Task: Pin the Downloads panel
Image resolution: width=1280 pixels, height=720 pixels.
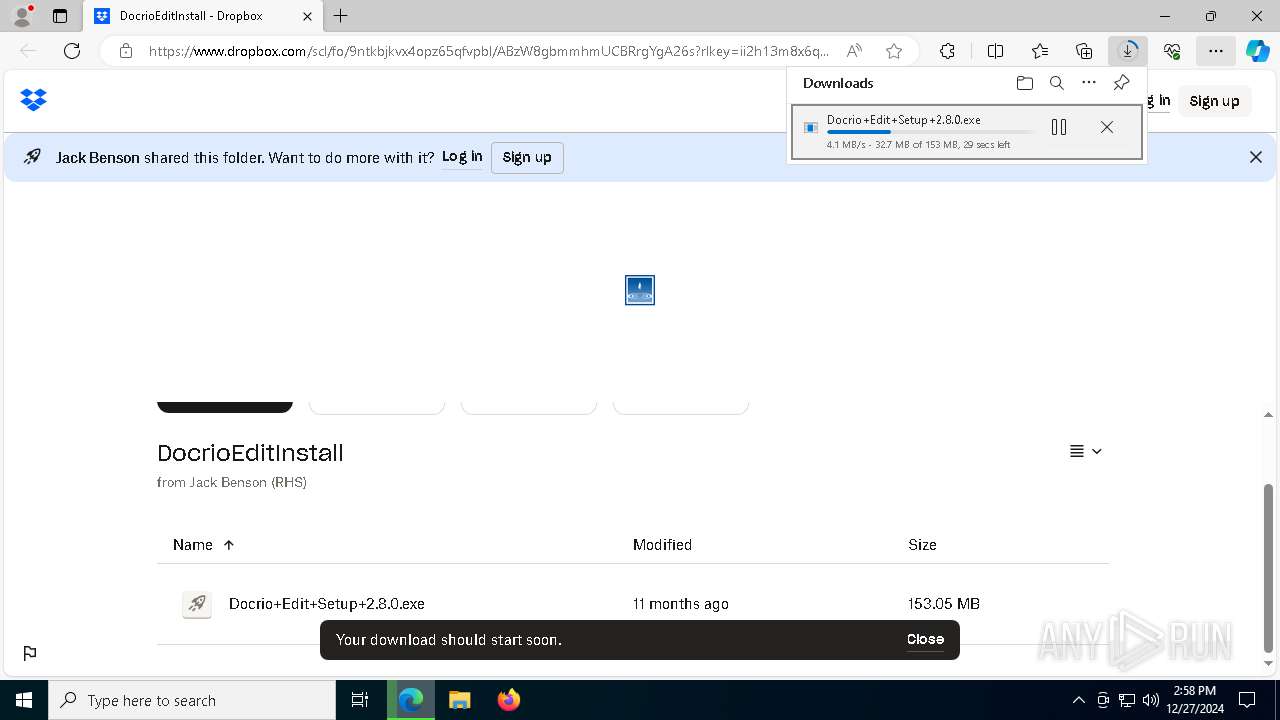Action: point(1121,83)
